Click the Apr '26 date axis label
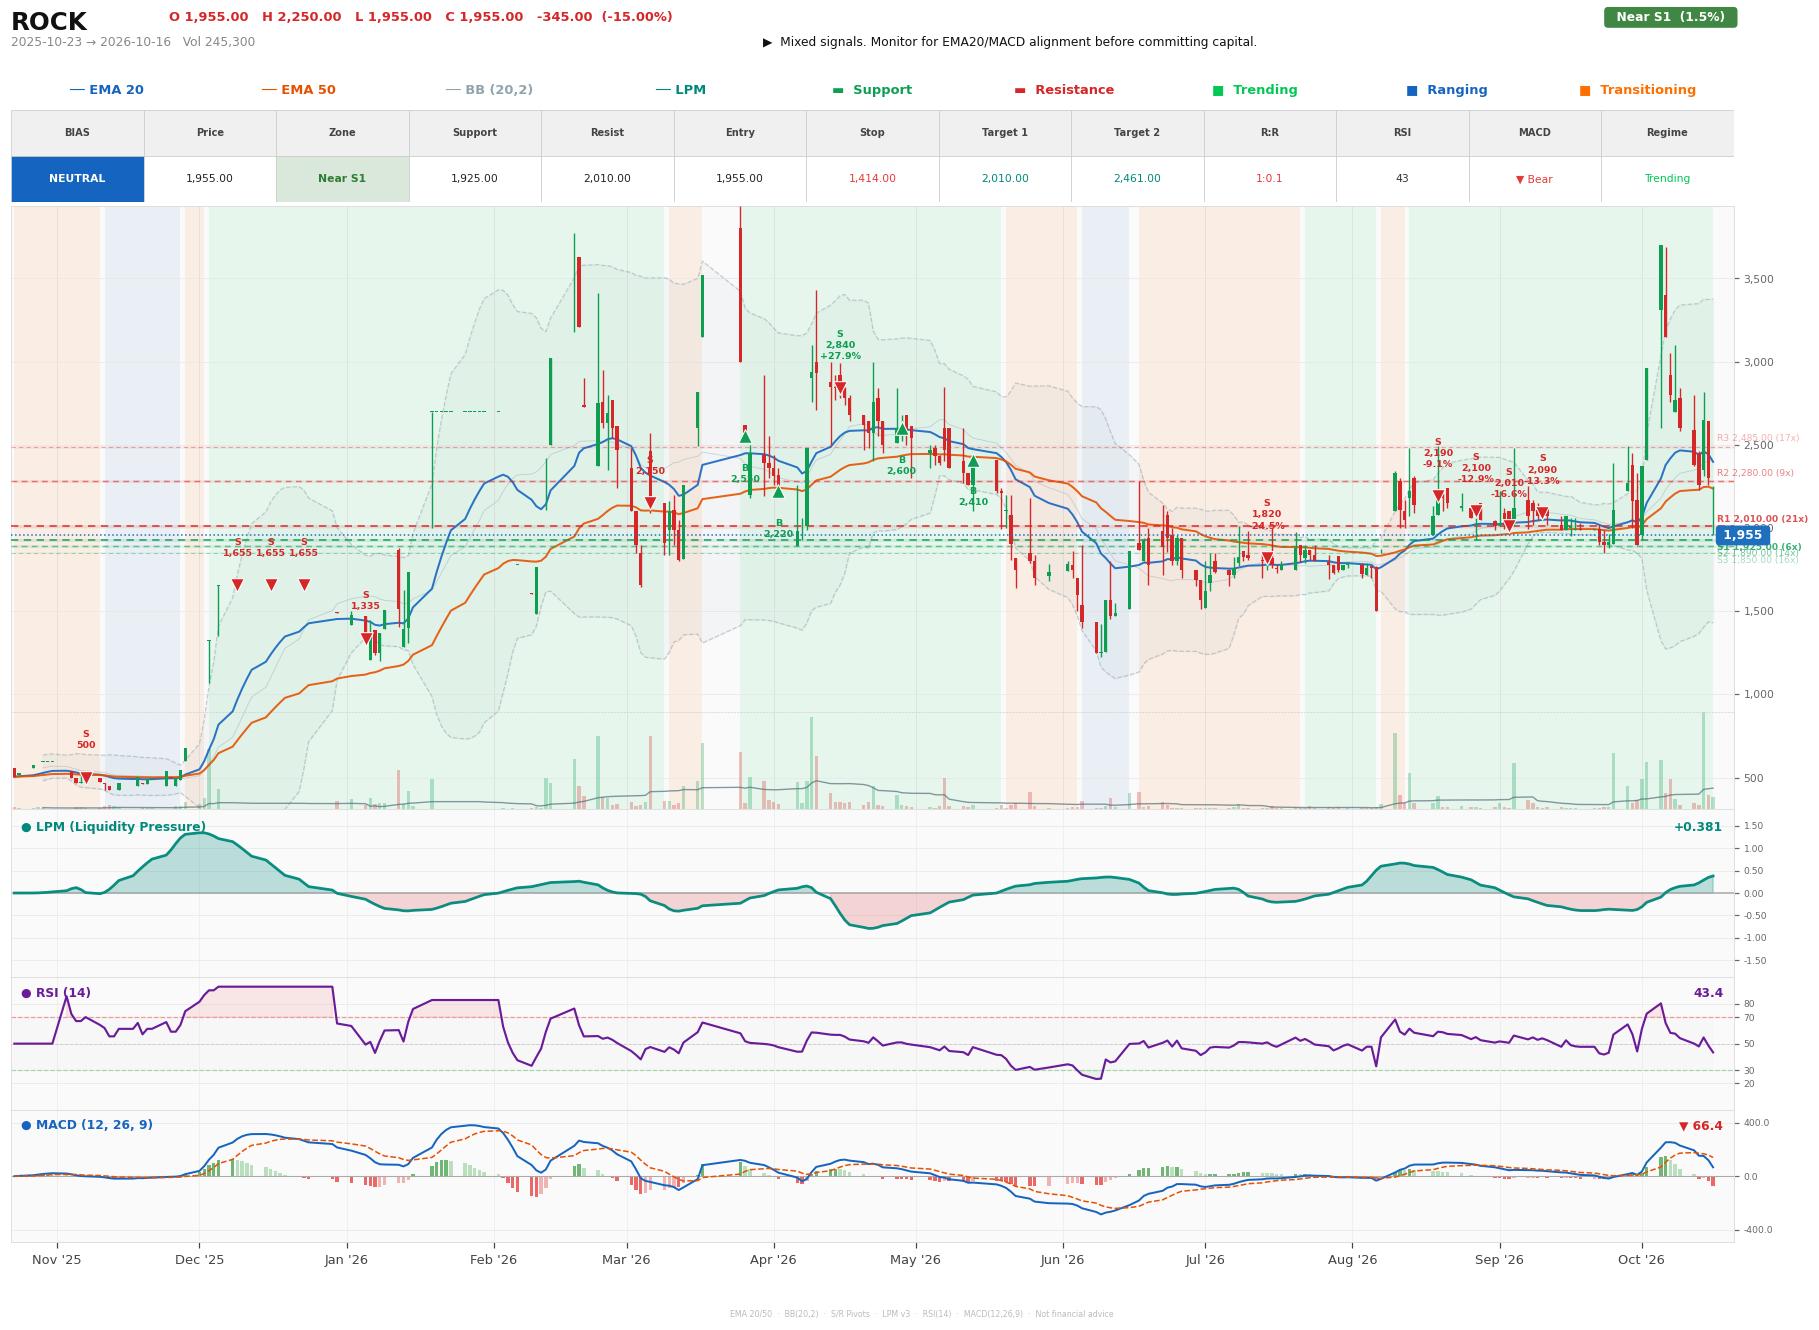Image resolution: width=1819 pixels, height=1330 pixels. coord(773,1260)
